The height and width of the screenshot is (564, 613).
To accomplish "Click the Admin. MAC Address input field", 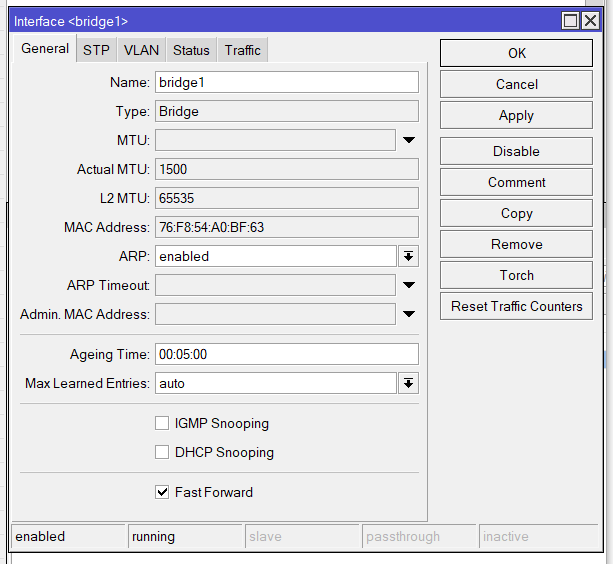I will pos(275,314).
